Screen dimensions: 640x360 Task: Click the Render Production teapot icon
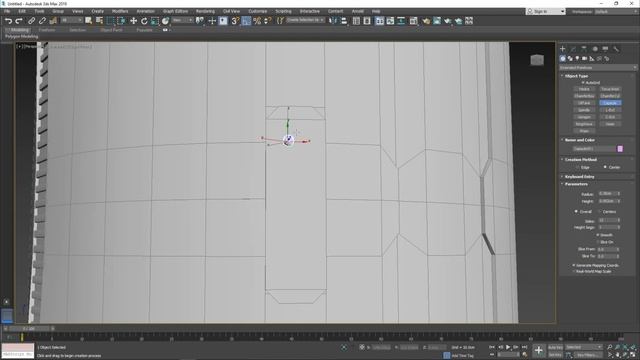click(x=448, y=21)
